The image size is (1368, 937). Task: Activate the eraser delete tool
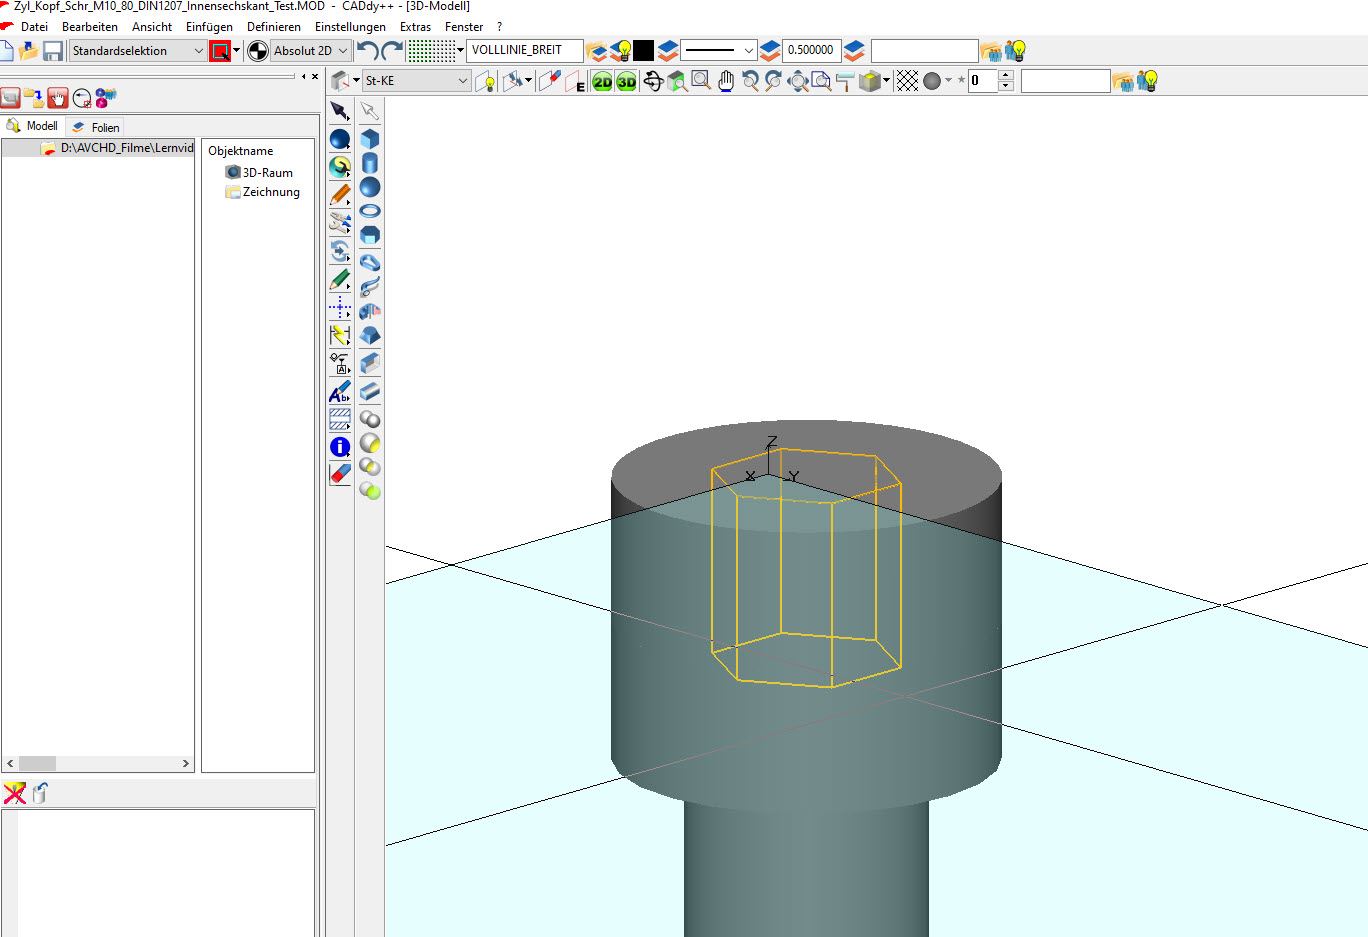point(340,474)
